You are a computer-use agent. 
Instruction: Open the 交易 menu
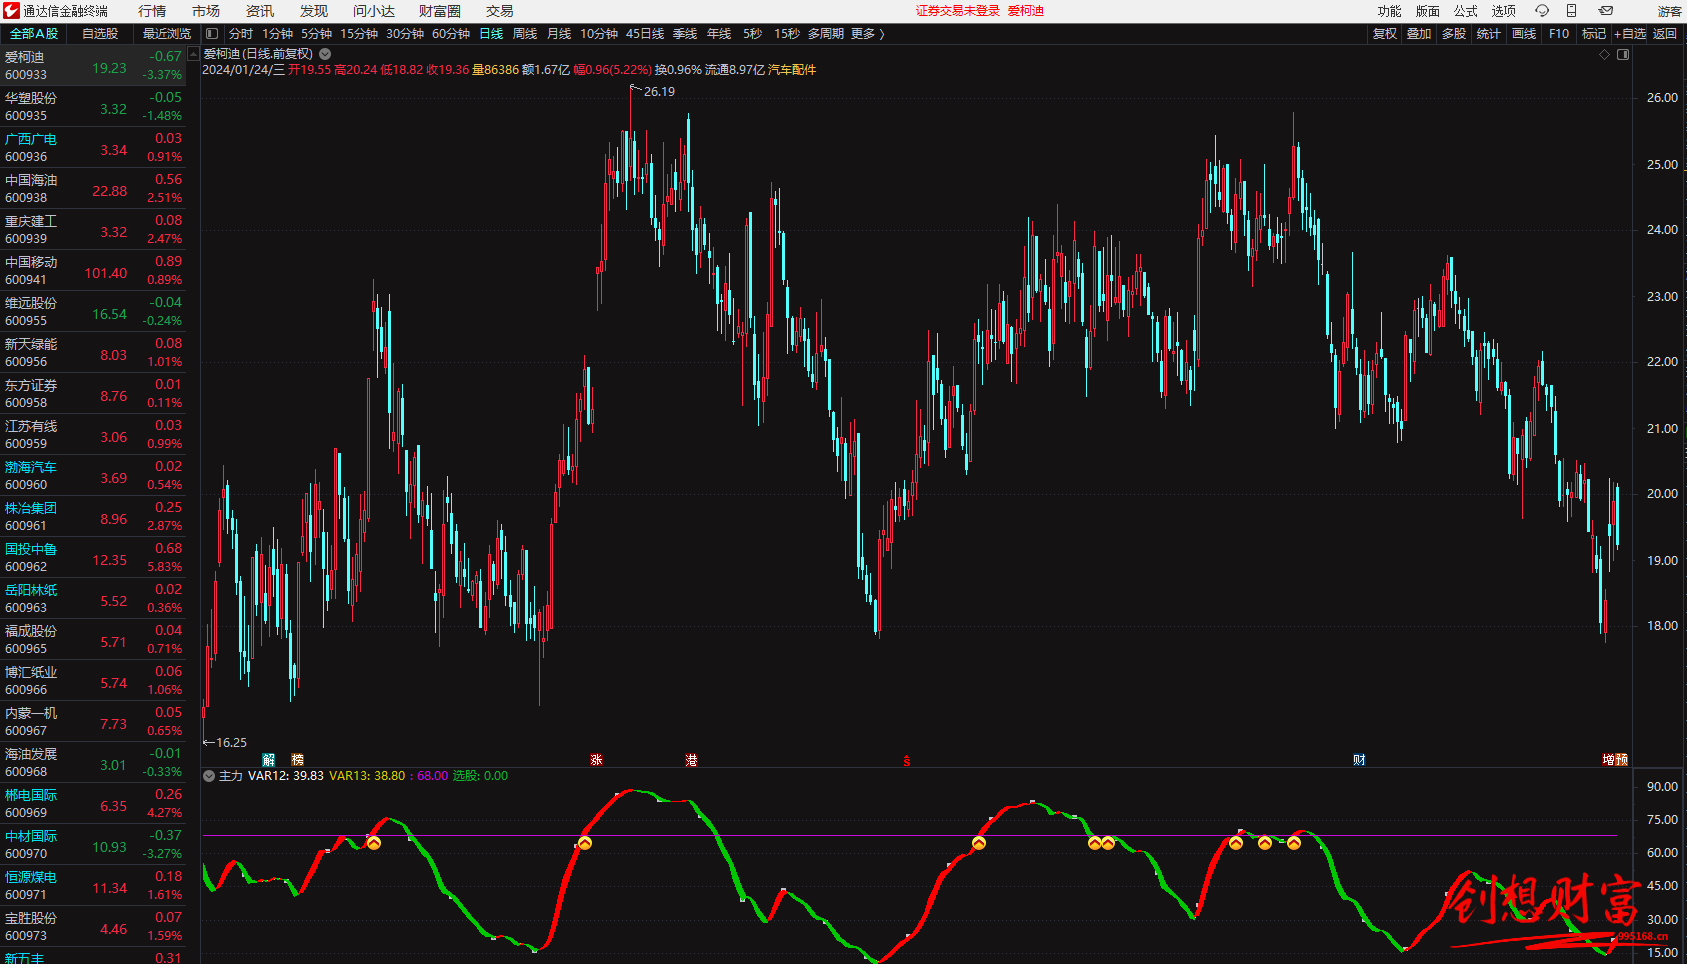[500, 11]
